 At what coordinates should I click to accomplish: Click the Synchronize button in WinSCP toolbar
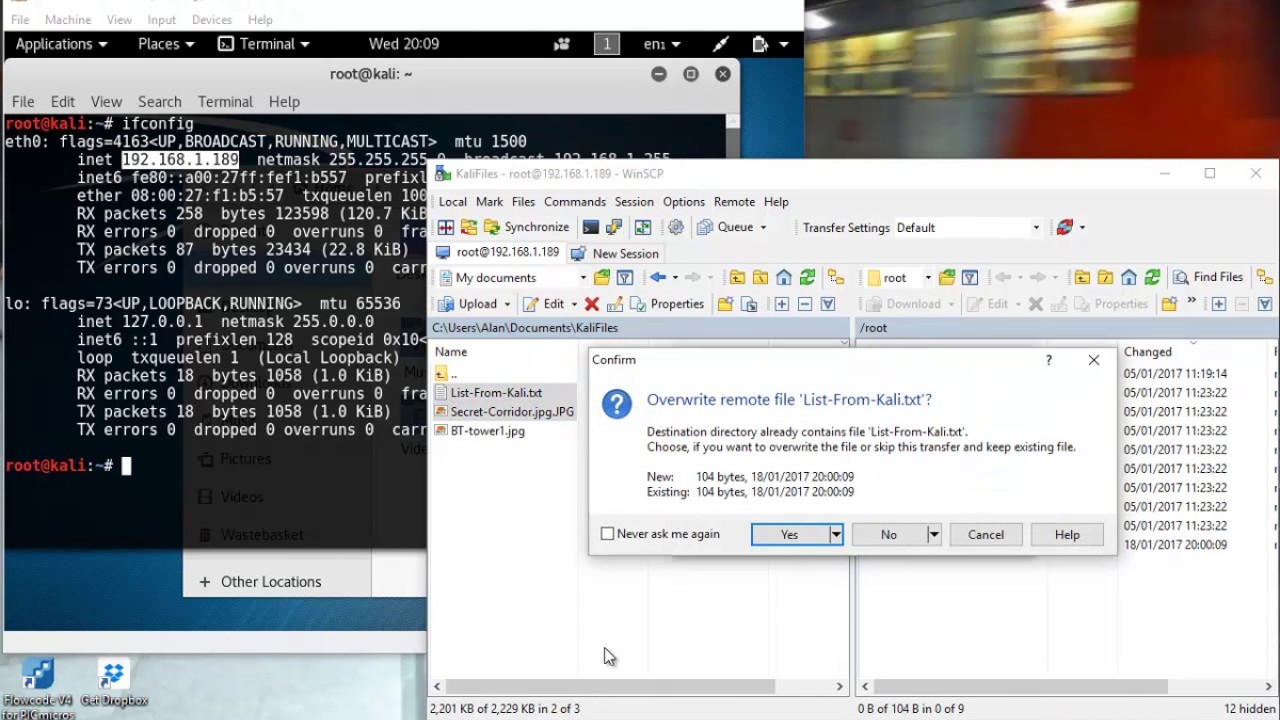tap(526, 227)
